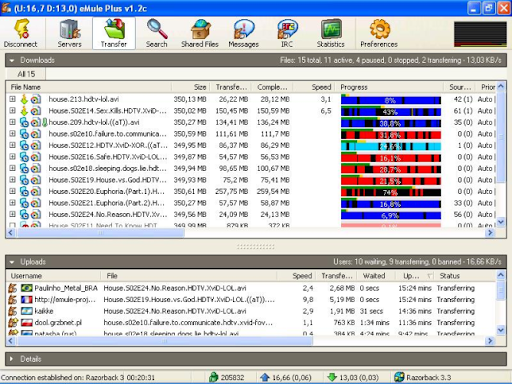Open the Statistics page

(330, 33)
